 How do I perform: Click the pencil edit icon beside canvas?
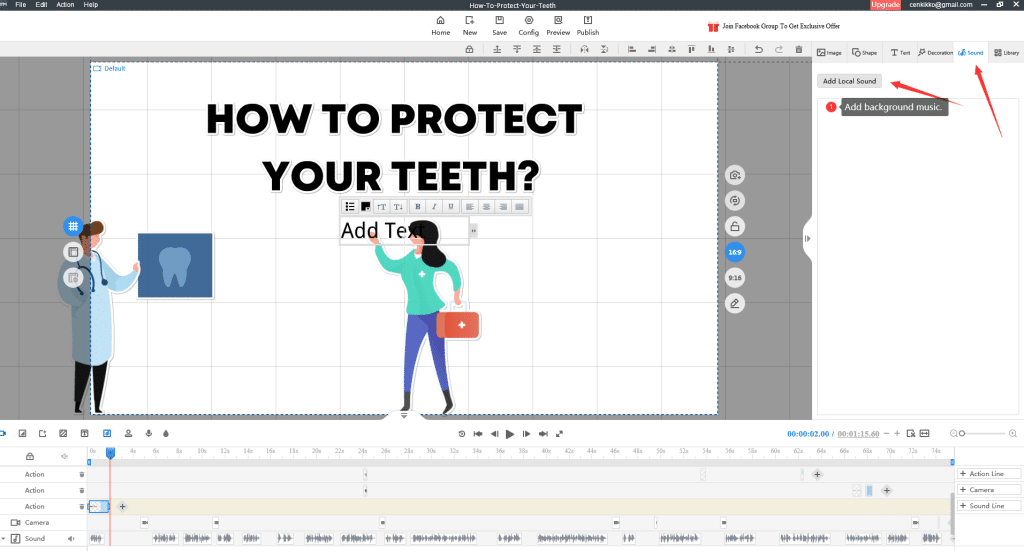point(735,302)
